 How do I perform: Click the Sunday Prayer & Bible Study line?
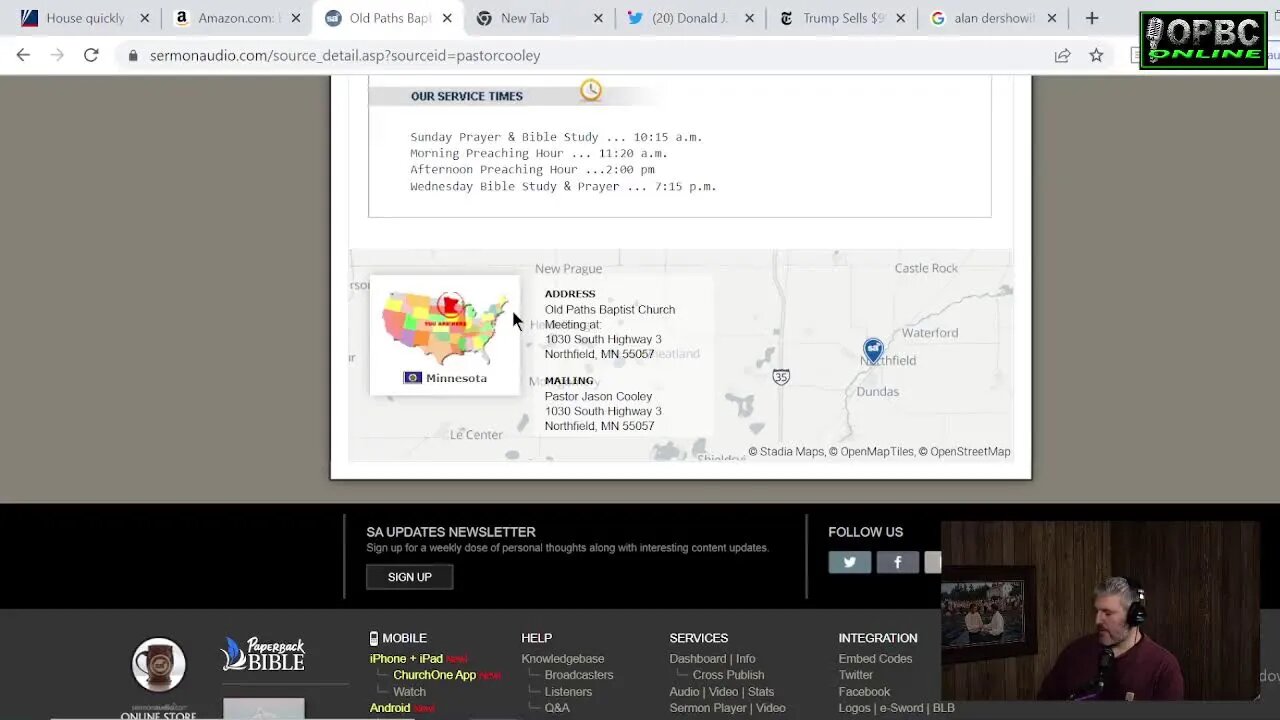[556, 137]
